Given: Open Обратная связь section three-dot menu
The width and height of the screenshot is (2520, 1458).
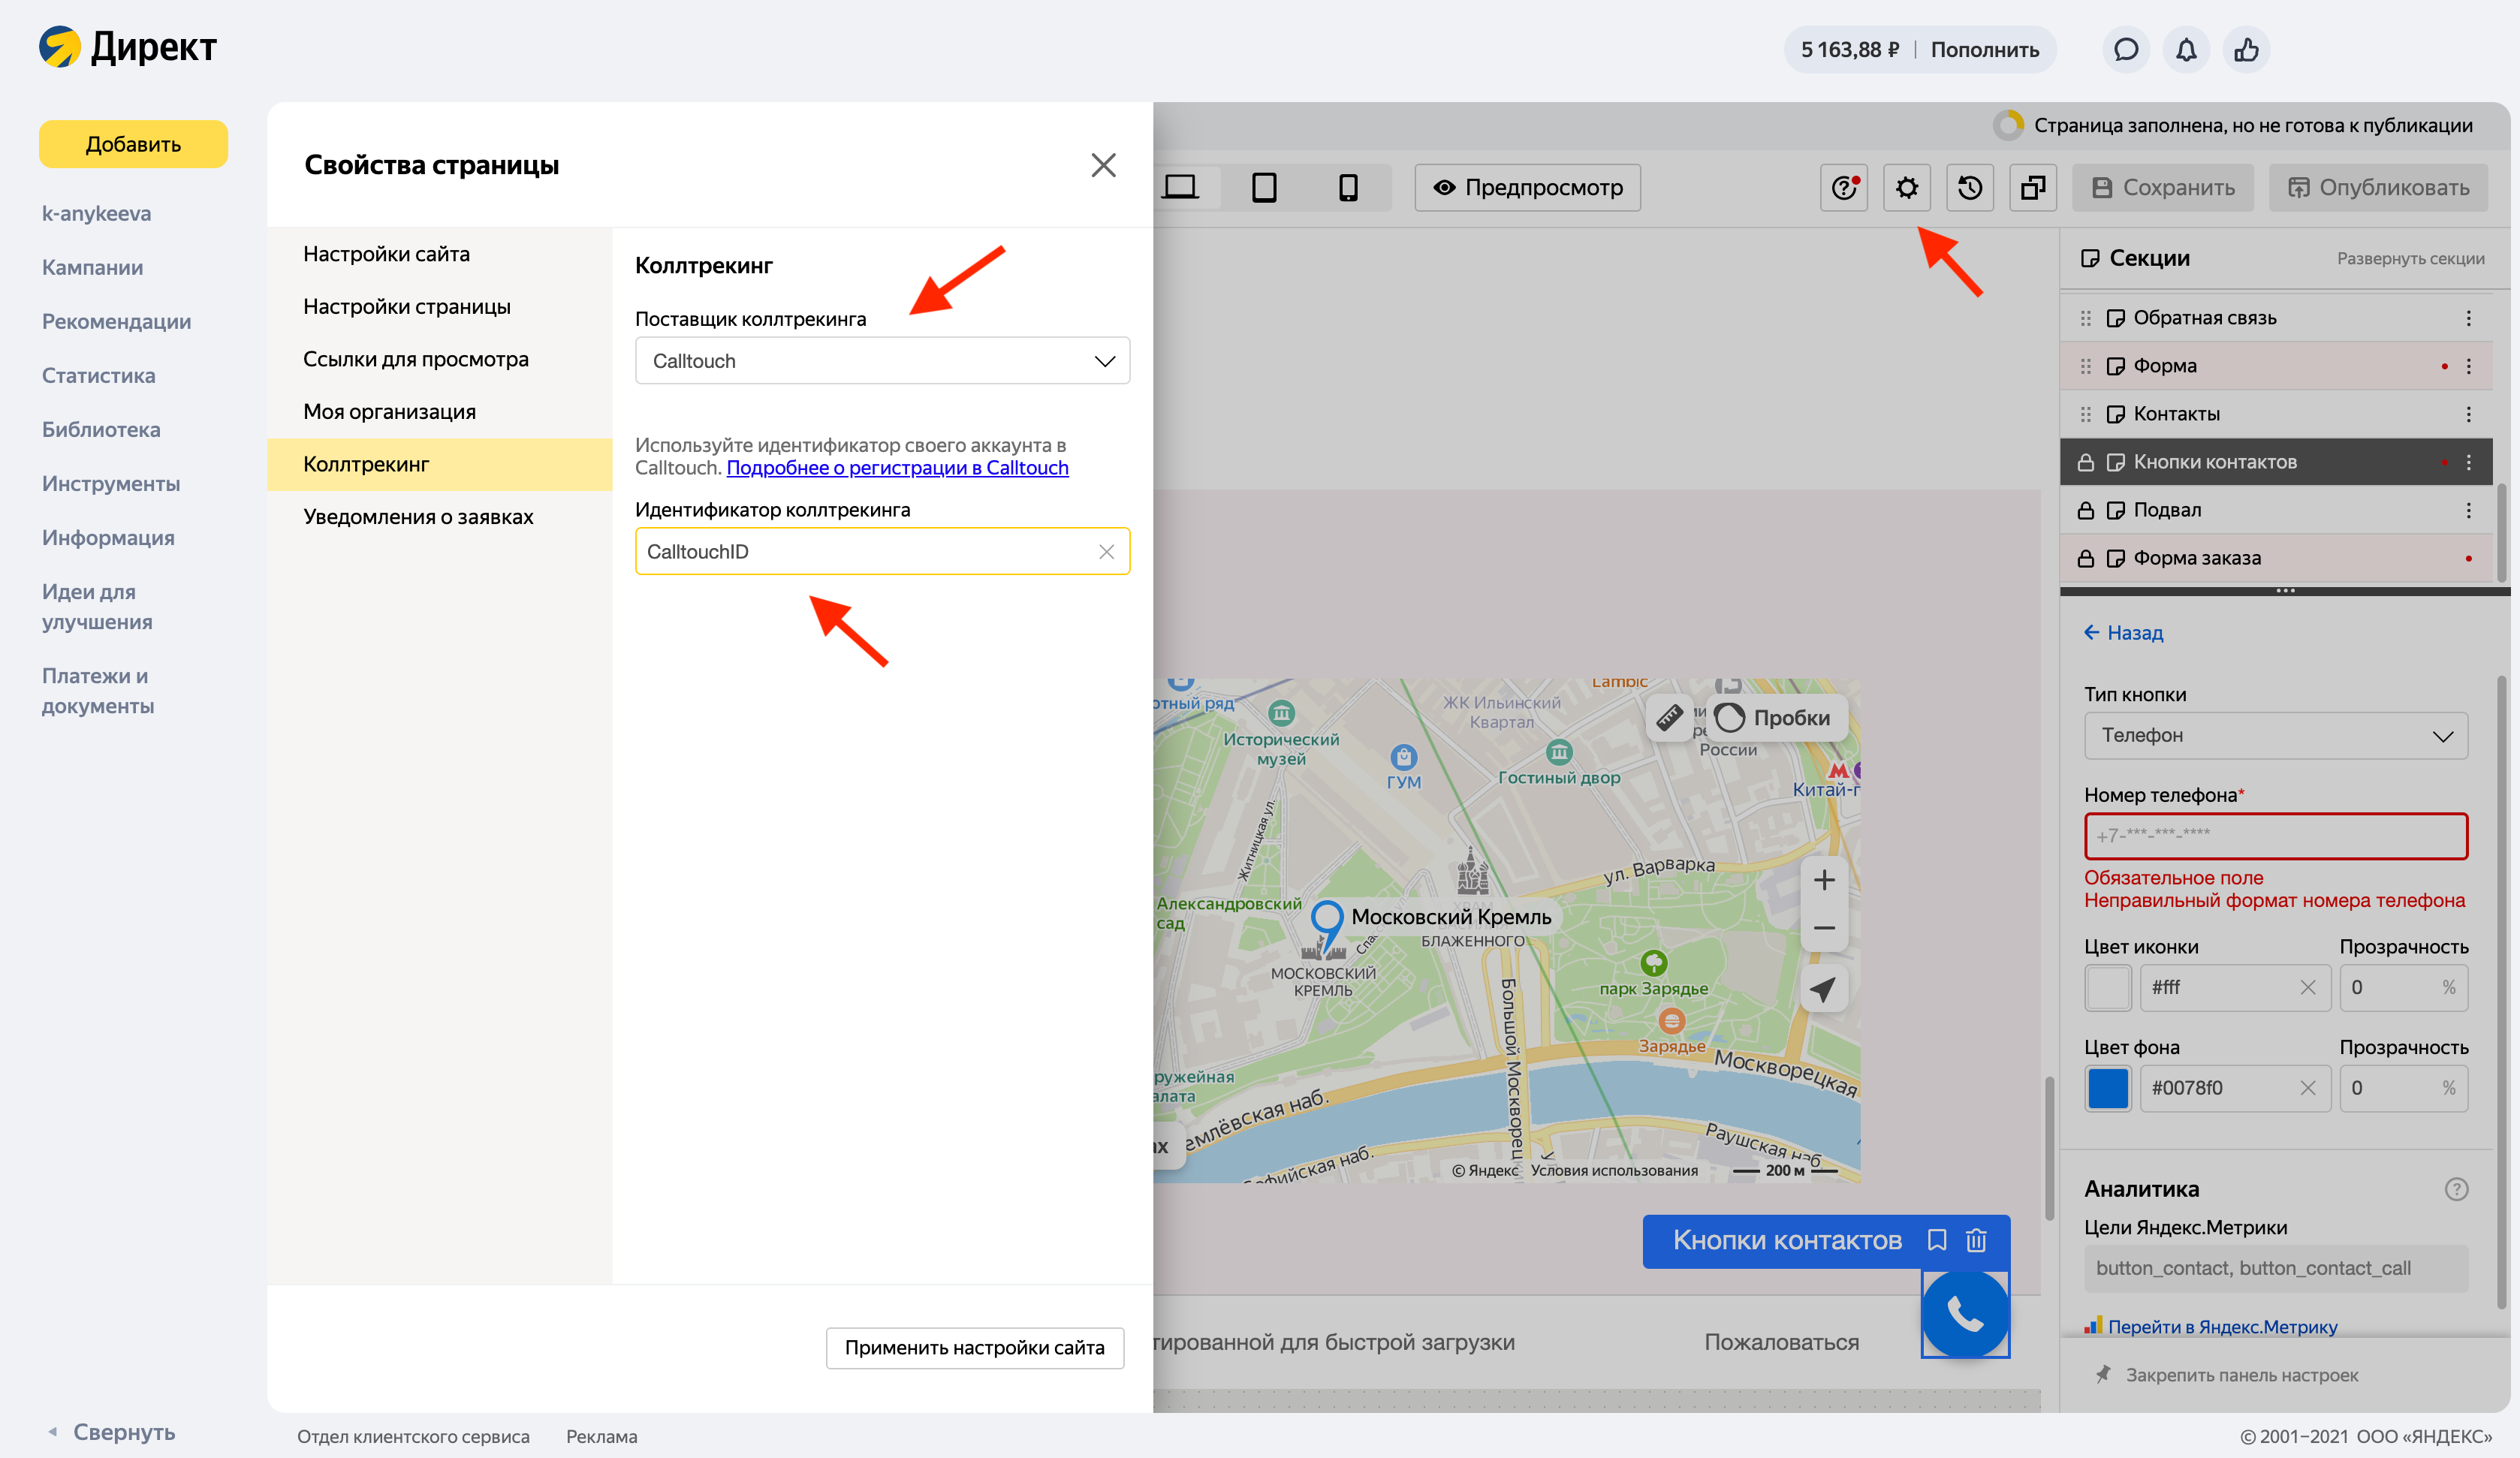Looking at the screenshot, I should [x=2468, y=318].
